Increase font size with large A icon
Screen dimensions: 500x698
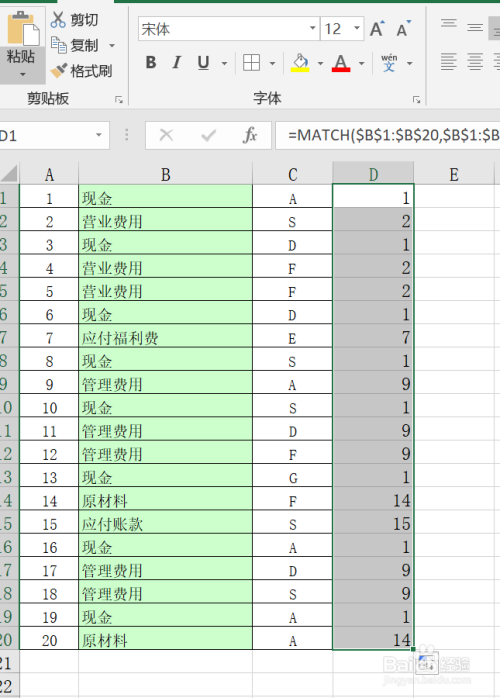(377, 29)
